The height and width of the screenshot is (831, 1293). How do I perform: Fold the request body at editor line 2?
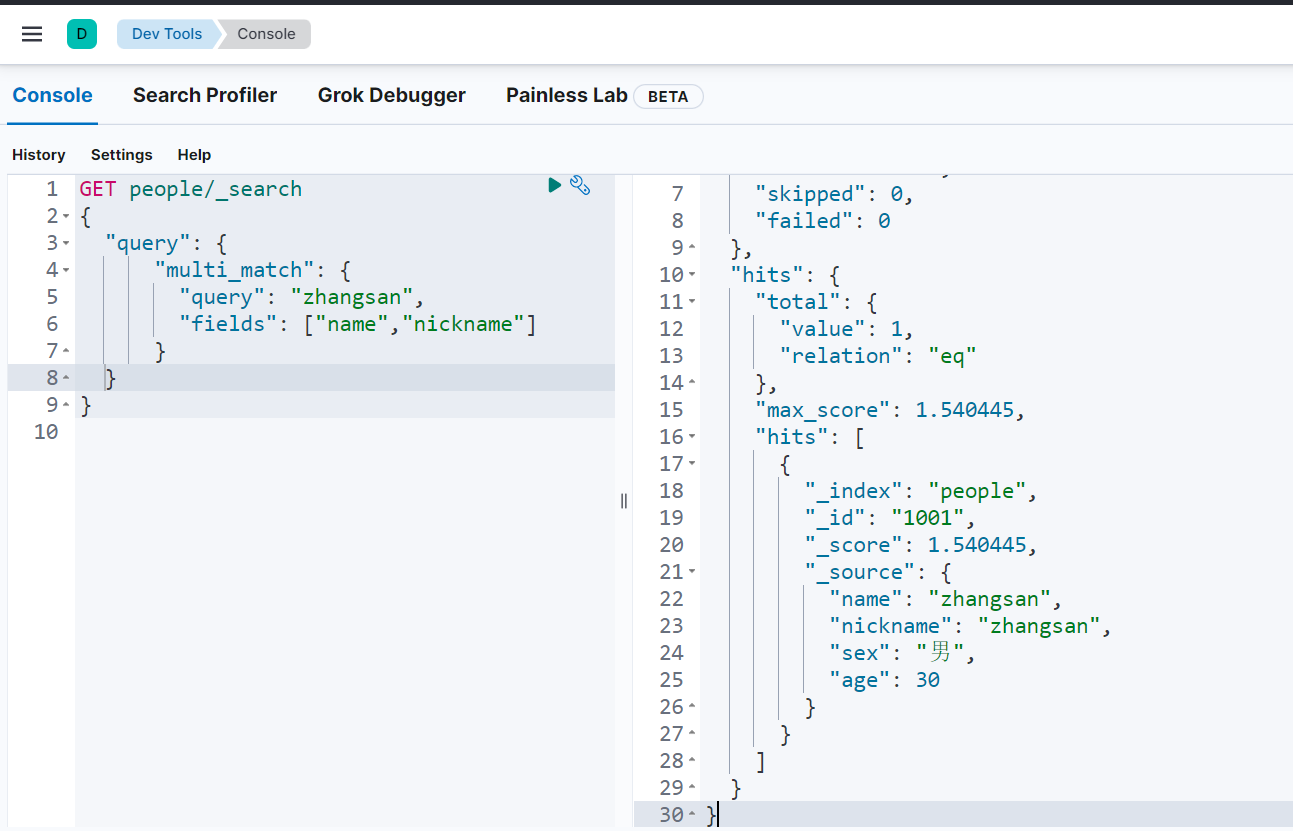click(x=66, y=217)
